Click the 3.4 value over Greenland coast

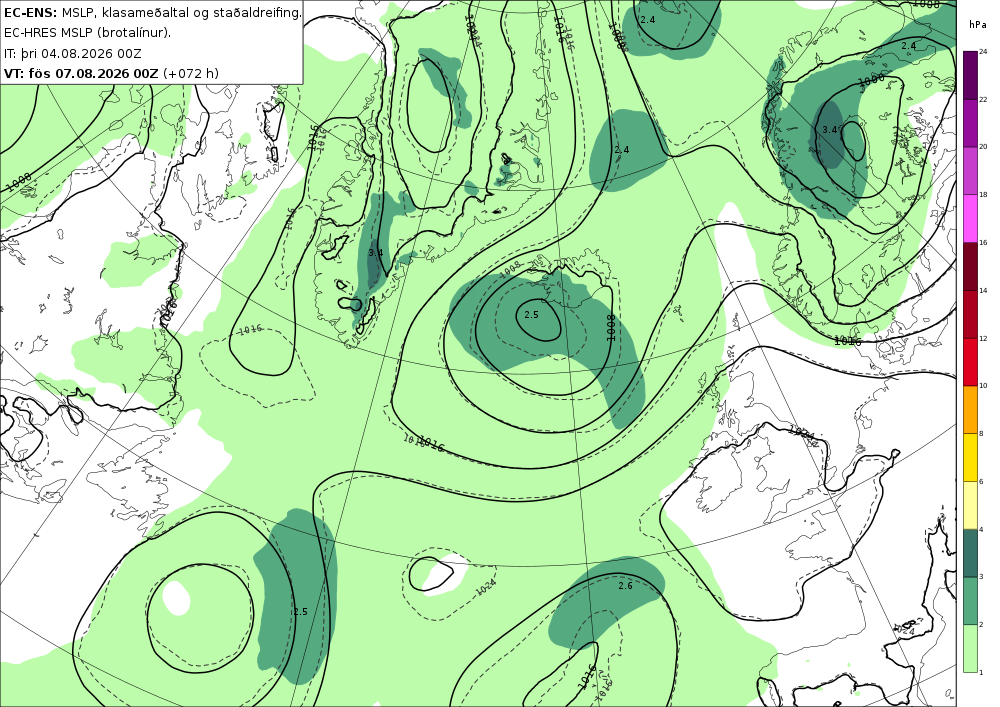pyautogui.click(x=376, y=252)
